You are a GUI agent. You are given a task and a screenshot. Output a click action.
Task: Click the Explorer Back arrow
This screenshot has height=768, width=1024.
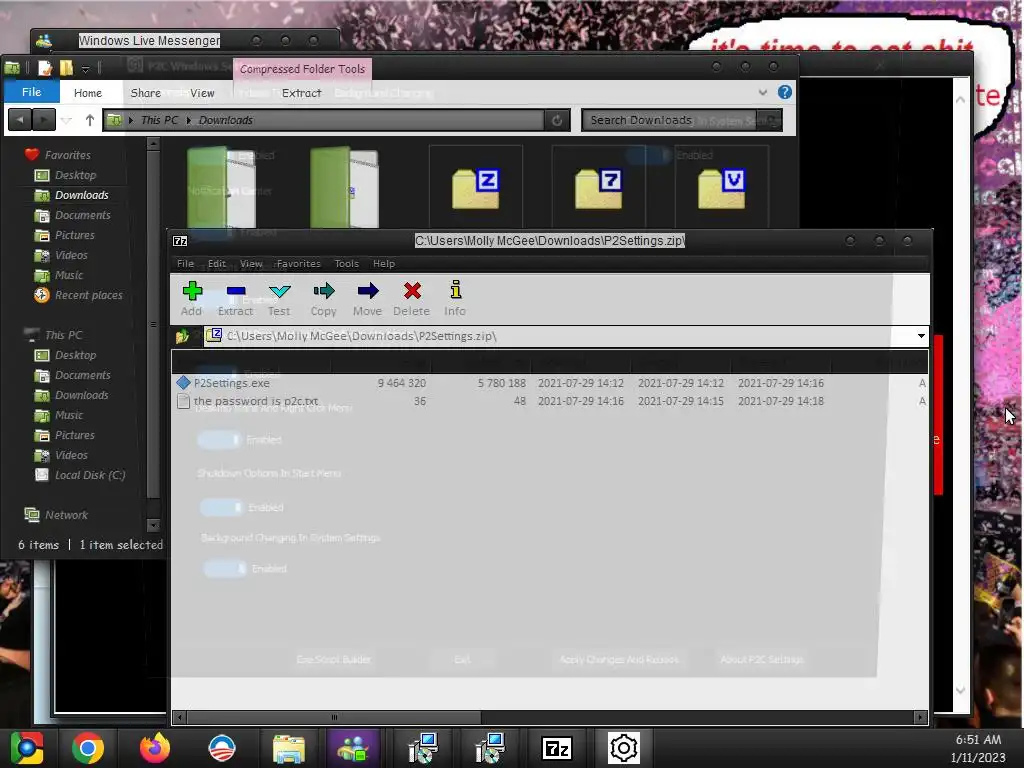[x=20, y=120]
